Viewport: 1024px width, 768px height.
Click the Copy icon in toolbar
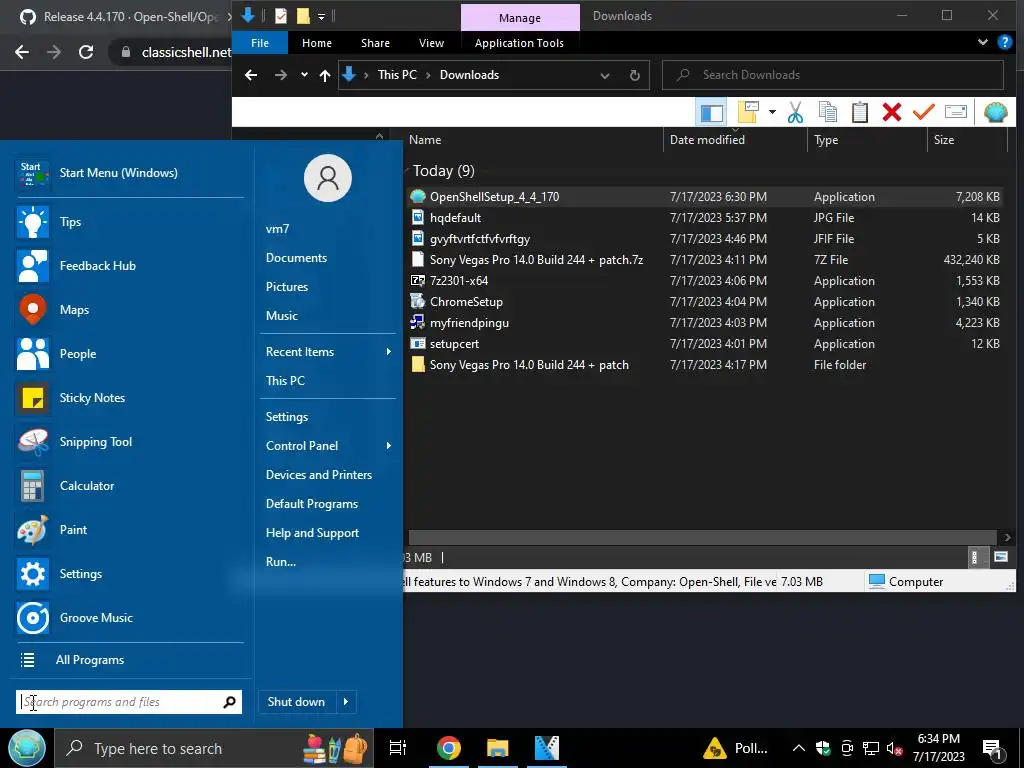click(x=827, y=112)
